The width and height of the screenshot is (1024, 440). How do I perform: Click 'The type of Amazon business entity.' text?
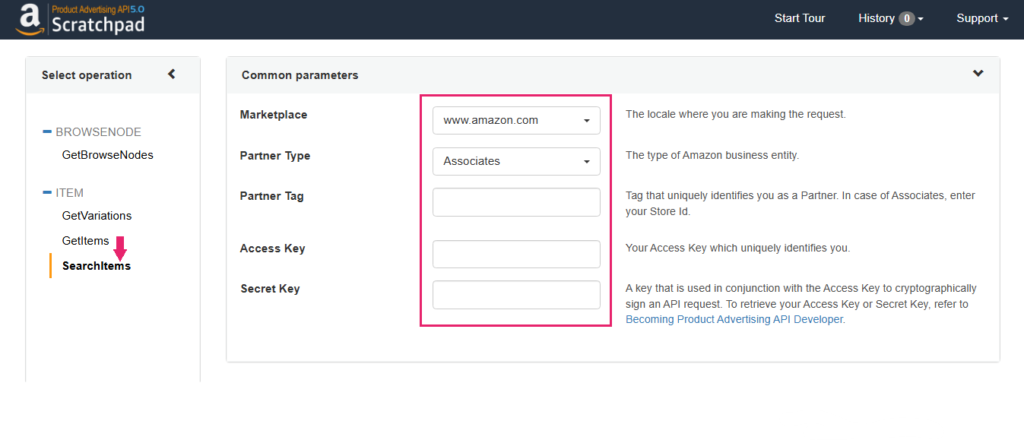[x=712, y=155]
